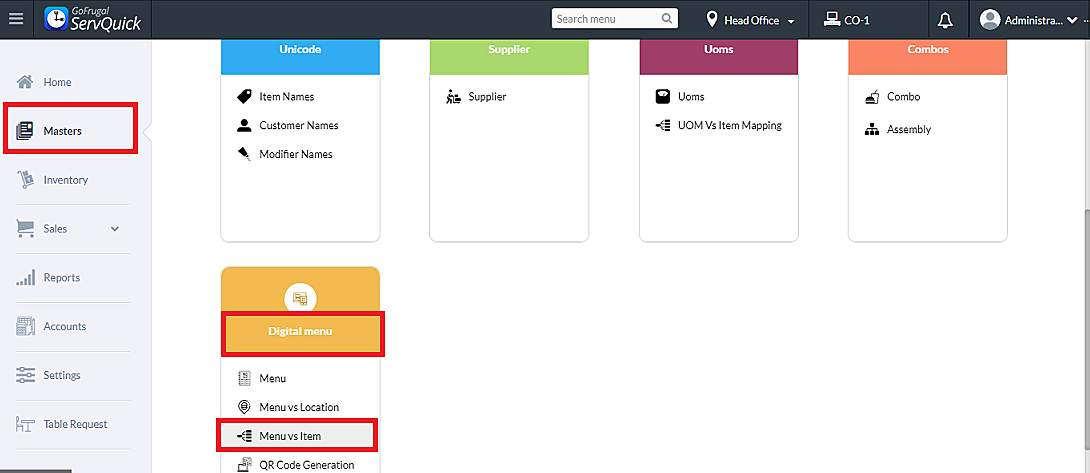Screen dimensions: 1090x473
Task: Click the Digital menu card header
Action: [299, 331]
